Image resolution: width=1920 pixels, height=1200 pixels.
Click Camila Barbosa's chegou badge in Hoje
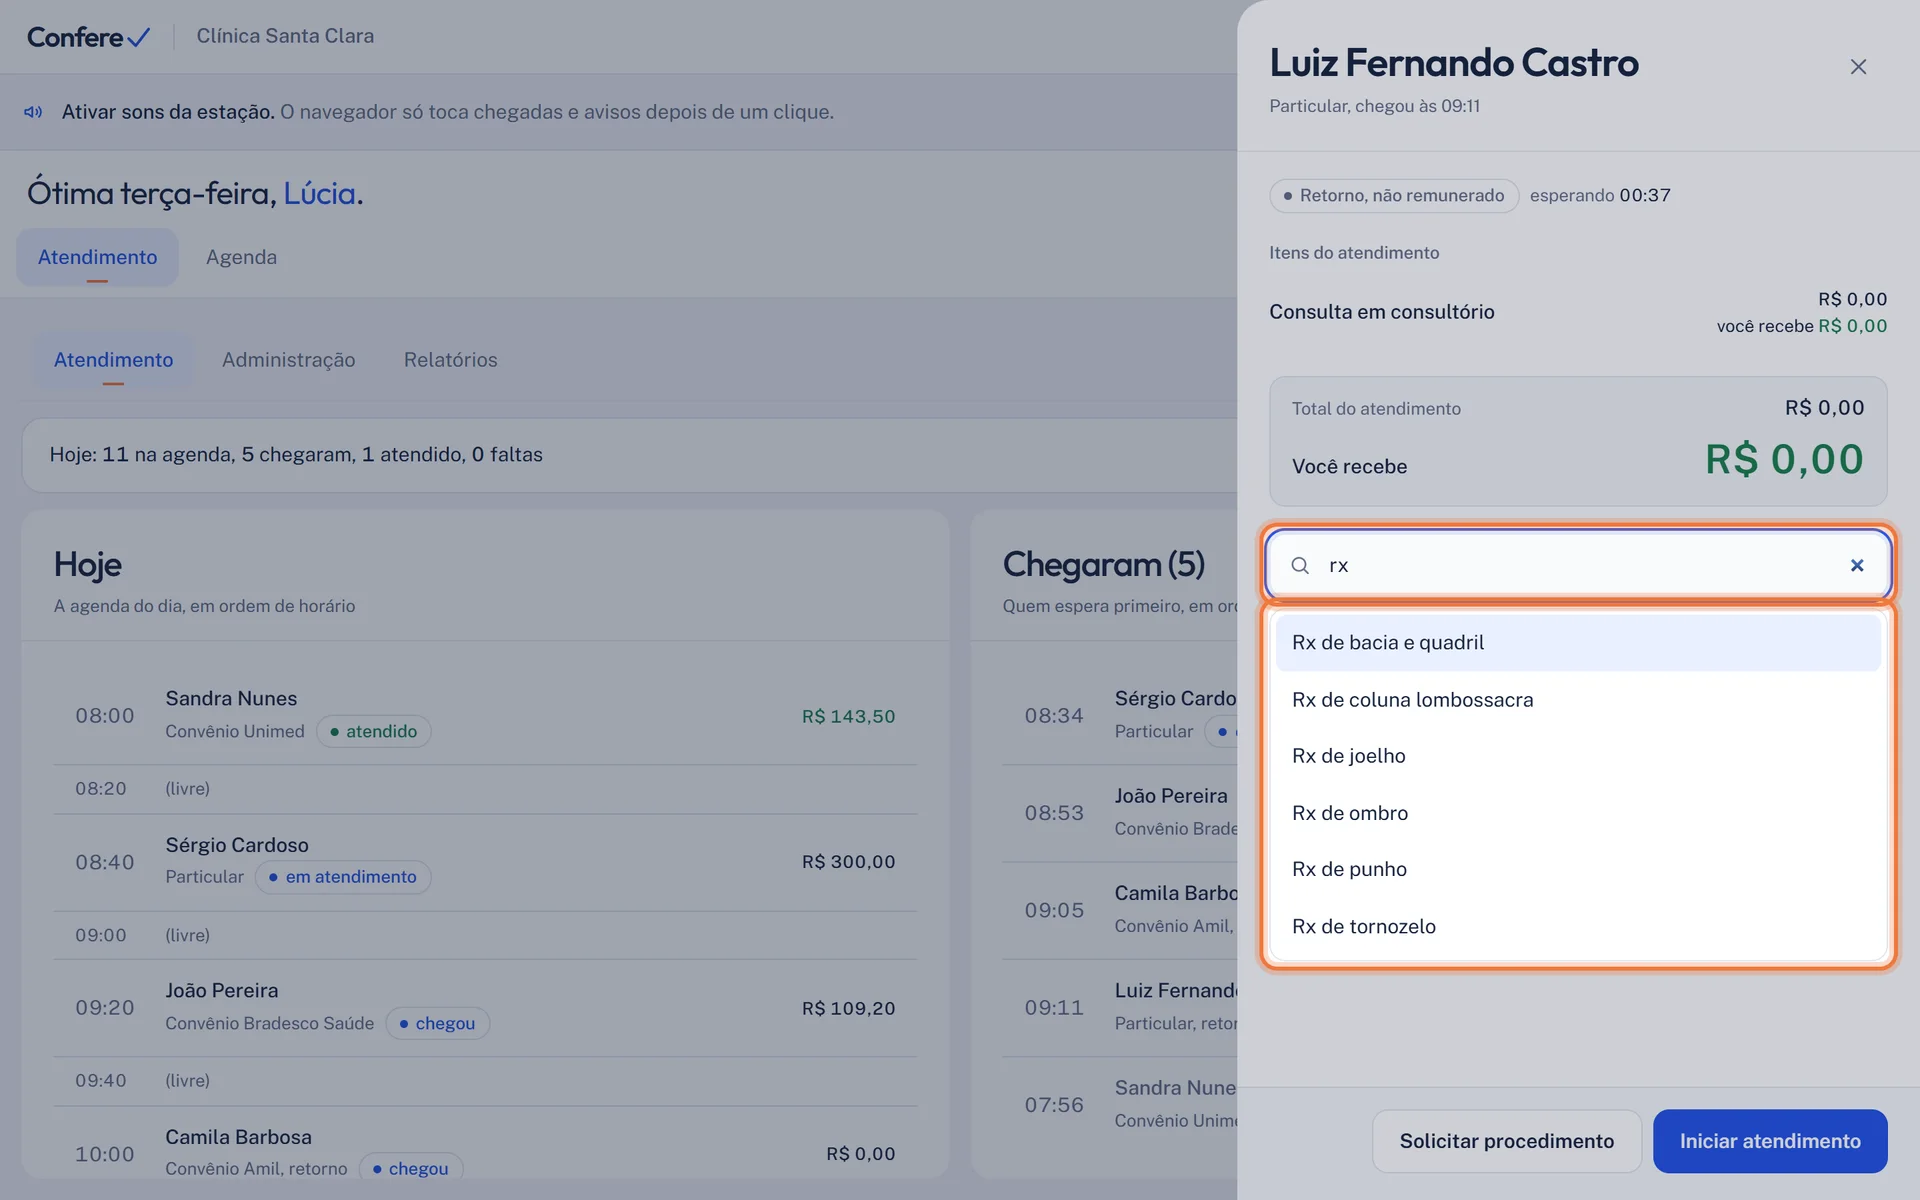[410, 1169]
